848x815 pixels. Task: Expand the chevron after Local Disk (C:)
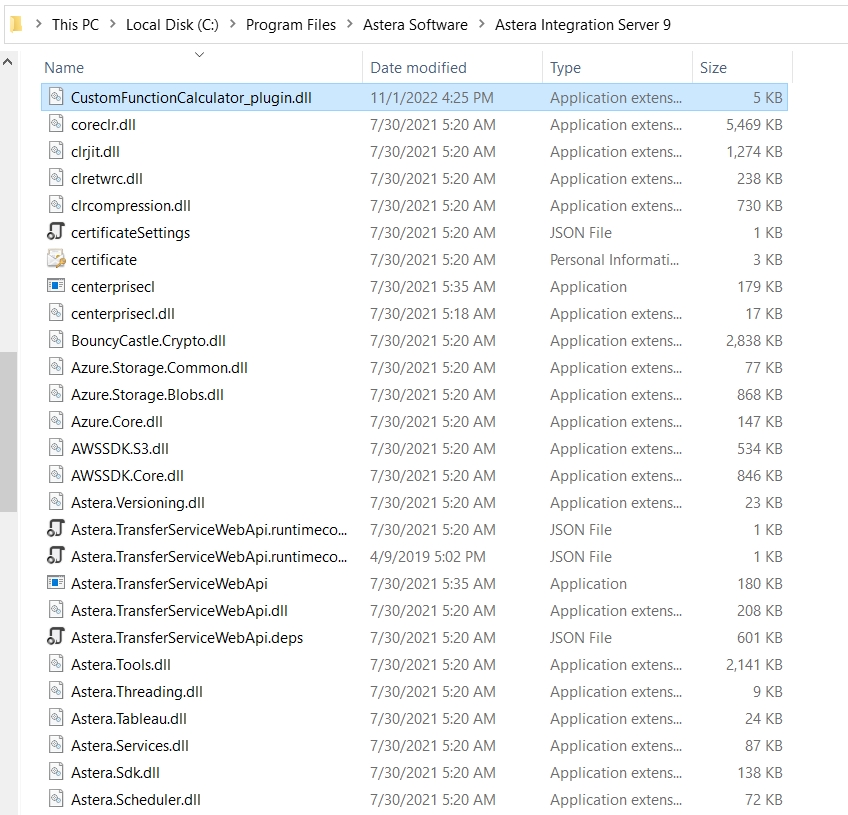pos(233,24)
